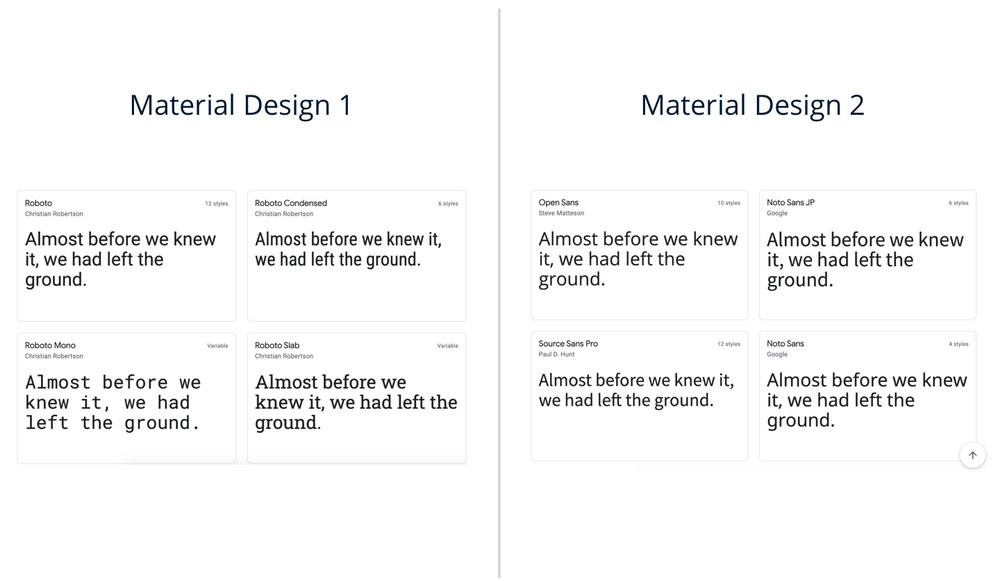This screenshot has width=1000, height=581.
Task: Click Paul D. Hunt under Source Sans Pro
Action: click(556, 354)
